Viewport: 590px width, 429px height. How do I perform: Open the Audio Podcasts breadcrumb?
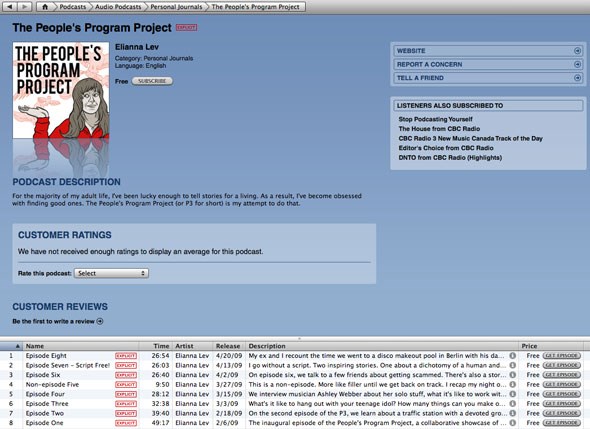point(118,7)
